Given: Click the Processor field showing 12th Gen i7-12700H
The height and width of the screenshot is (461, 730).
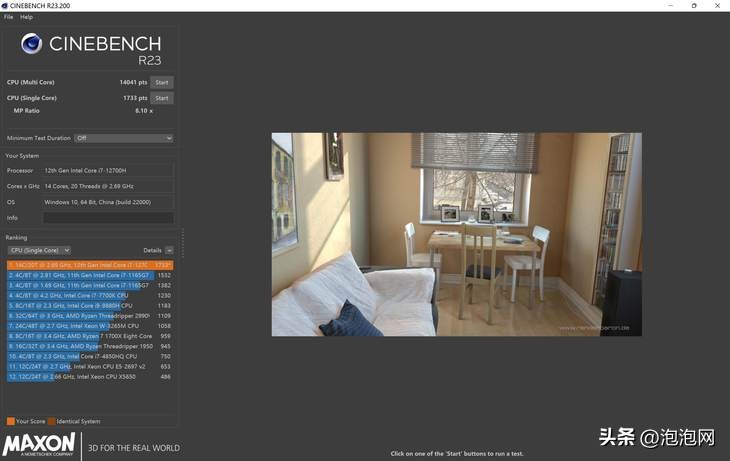Looking at the screenshot, I should [108, 171].
